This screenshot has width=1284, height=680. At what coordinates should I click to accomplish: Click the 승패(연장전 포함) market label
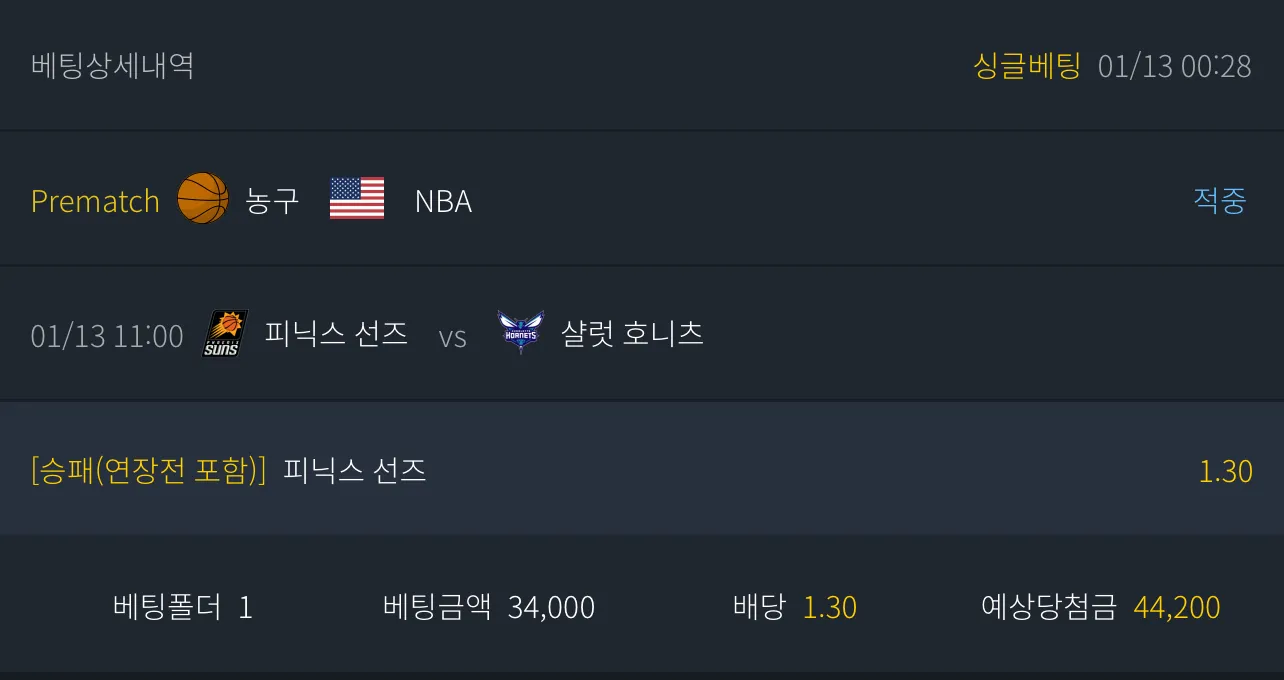tap(149, 470)
